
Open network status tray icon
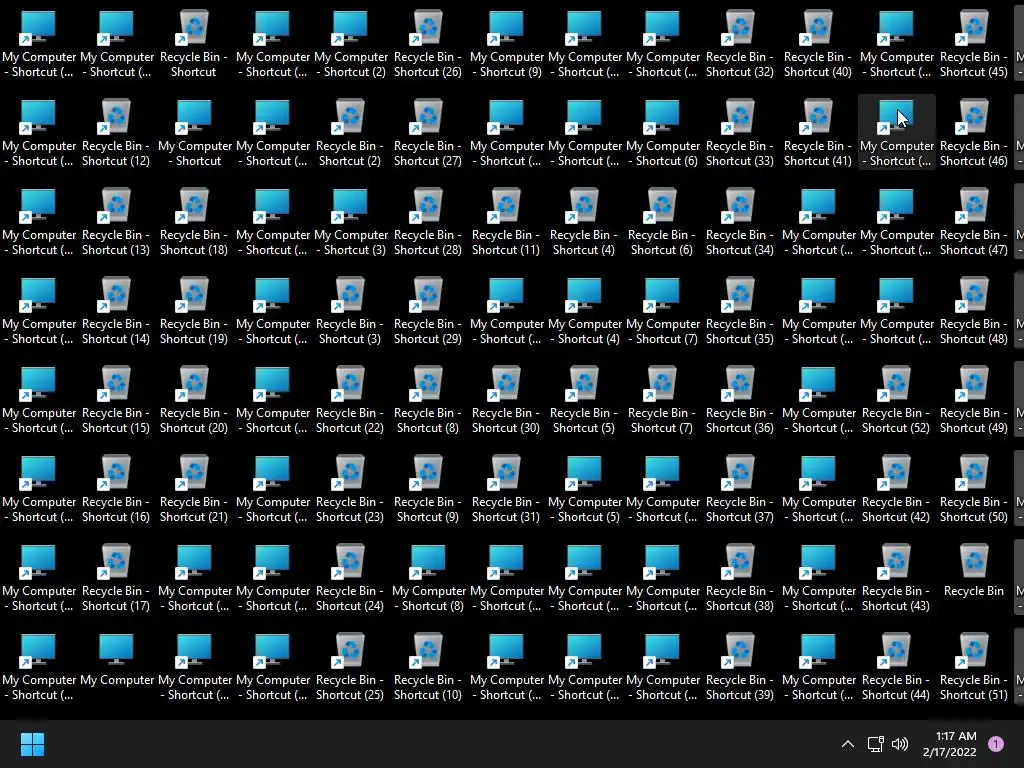875,744
